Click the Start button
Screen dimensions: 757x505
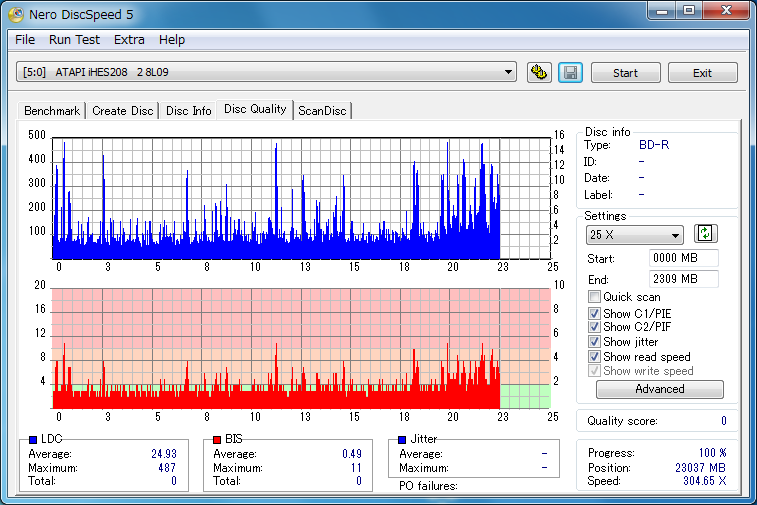pos(625,72)
